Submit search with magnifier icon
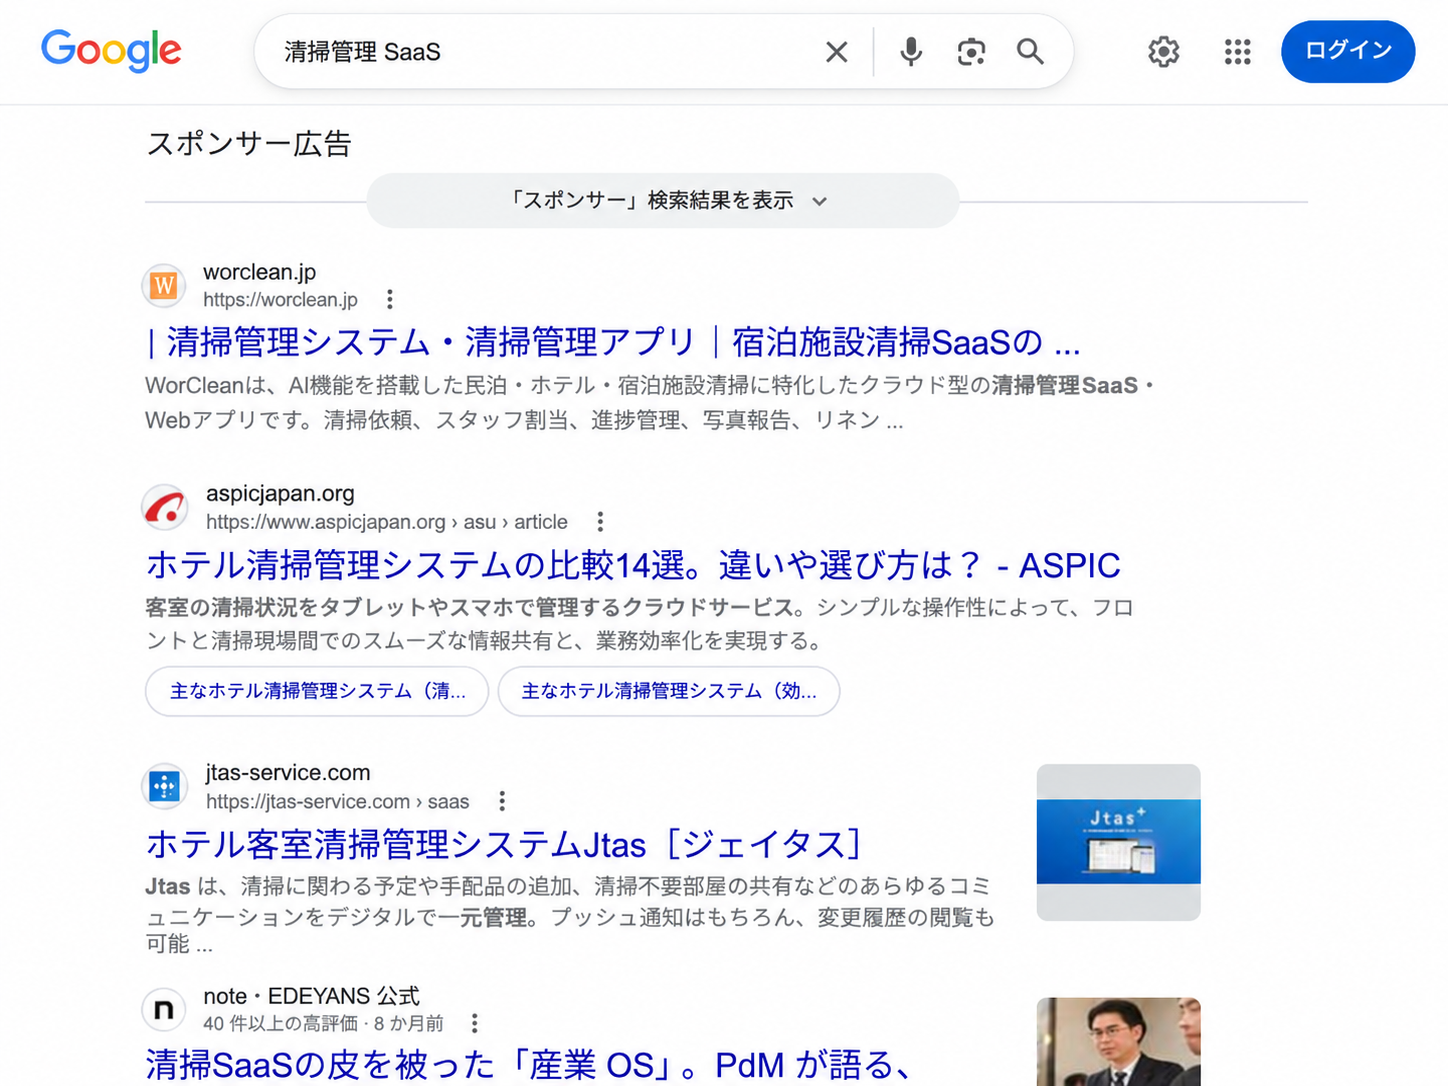1448x1086 pixels. tap(1030, 52)
